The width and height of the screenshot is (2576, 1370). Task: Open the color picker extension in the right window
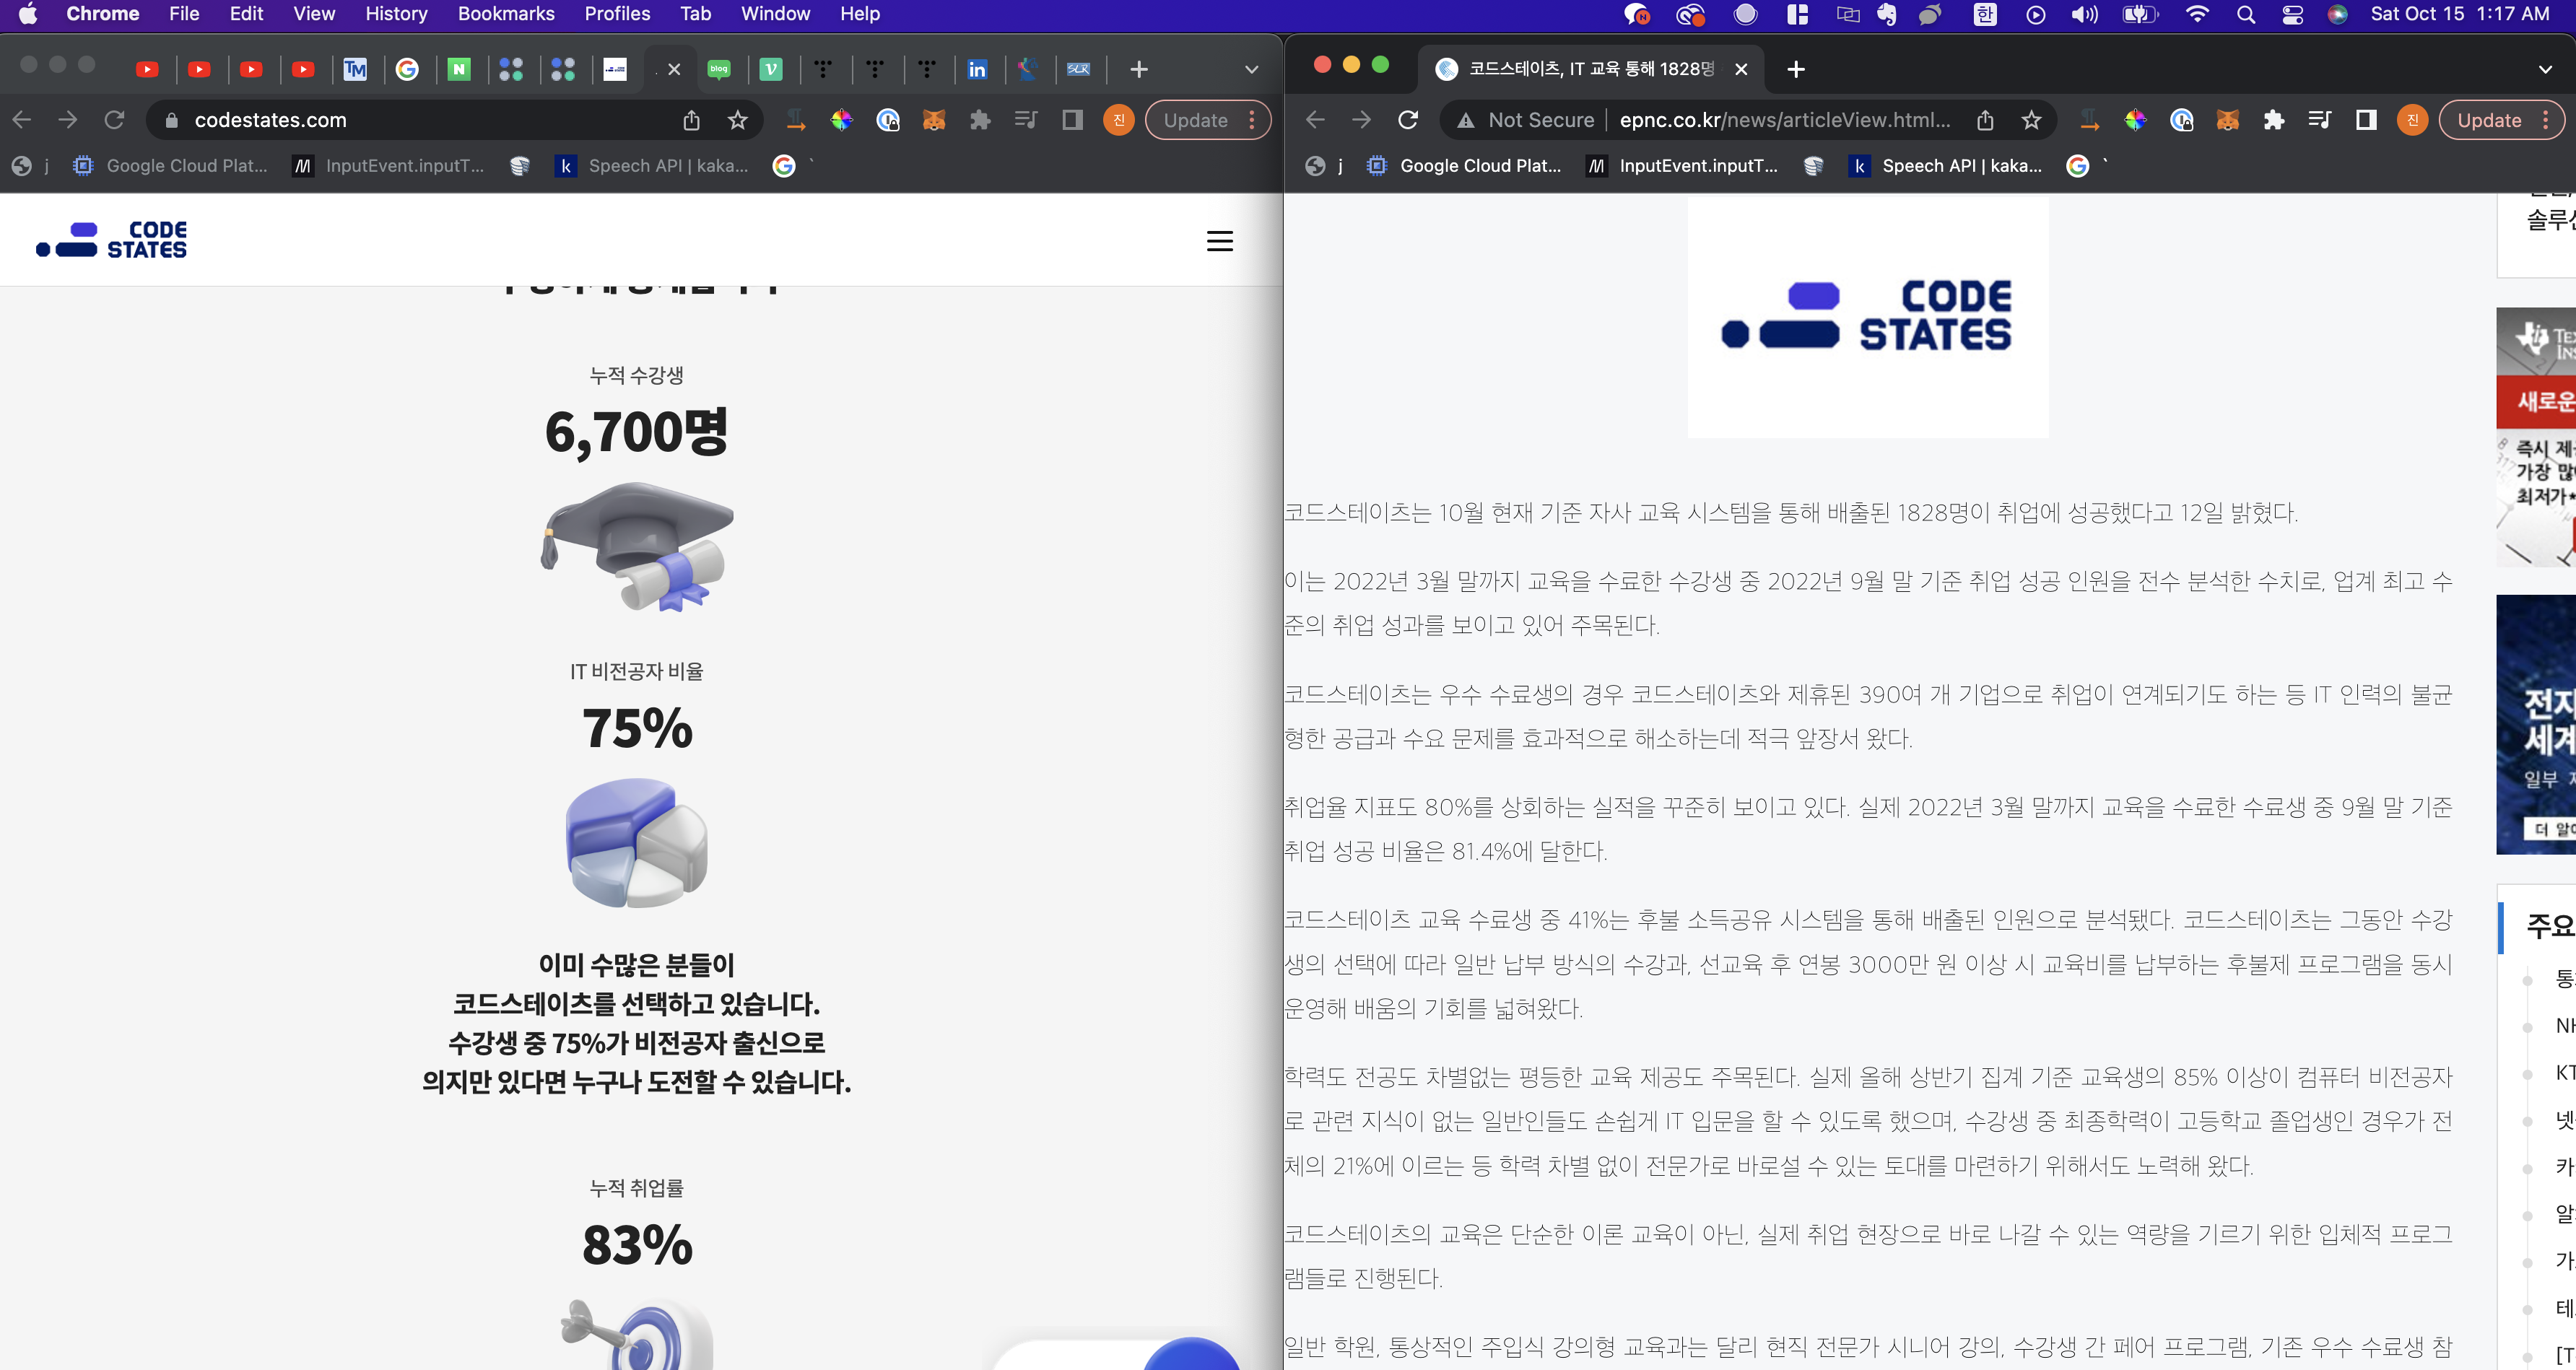(x=2135, y=120)
